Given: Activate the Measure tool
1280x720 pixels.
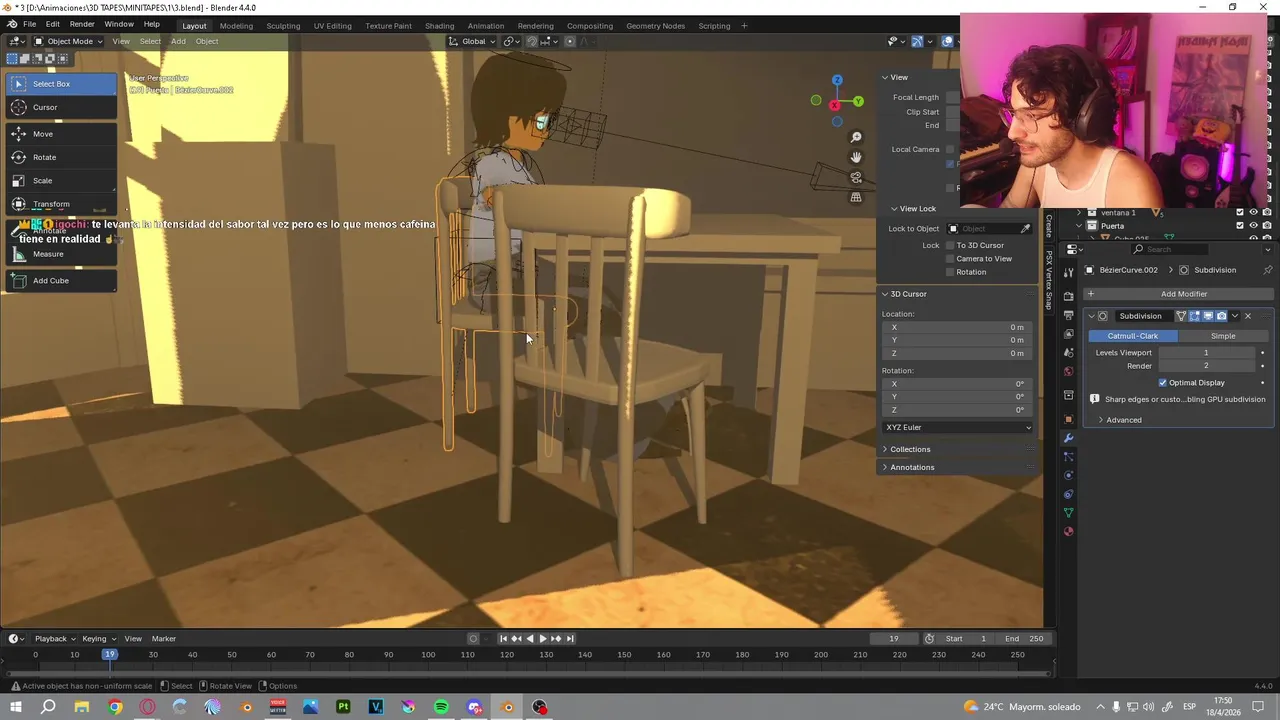Looking at the screenshot, I should [x=61, y=254].
